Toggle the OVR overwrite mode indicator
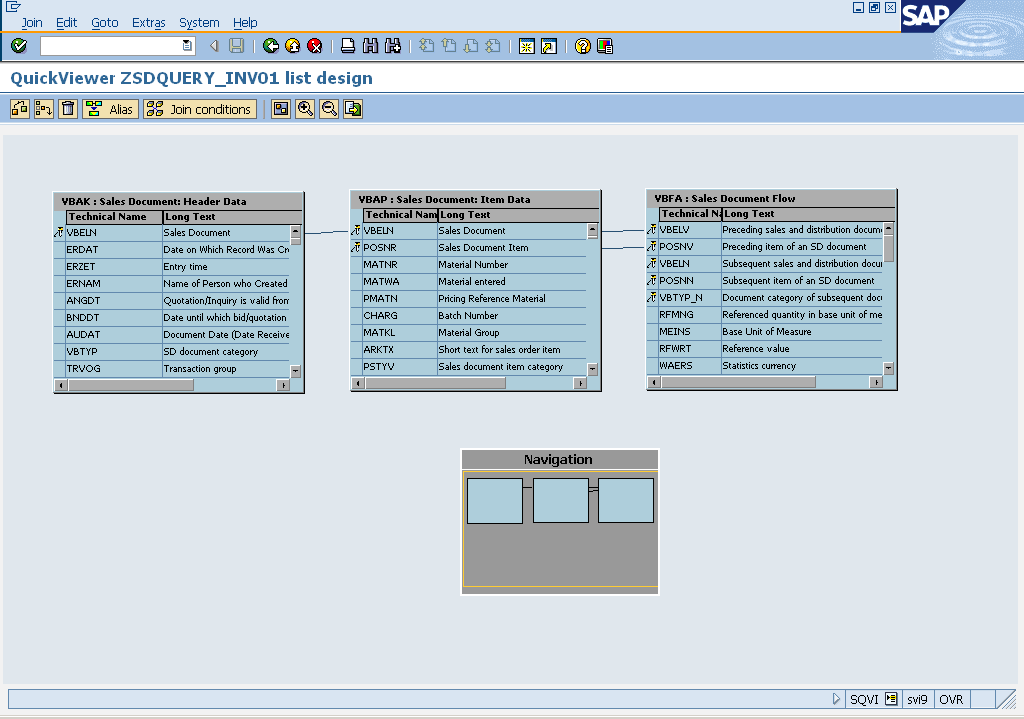 point(951,699)
